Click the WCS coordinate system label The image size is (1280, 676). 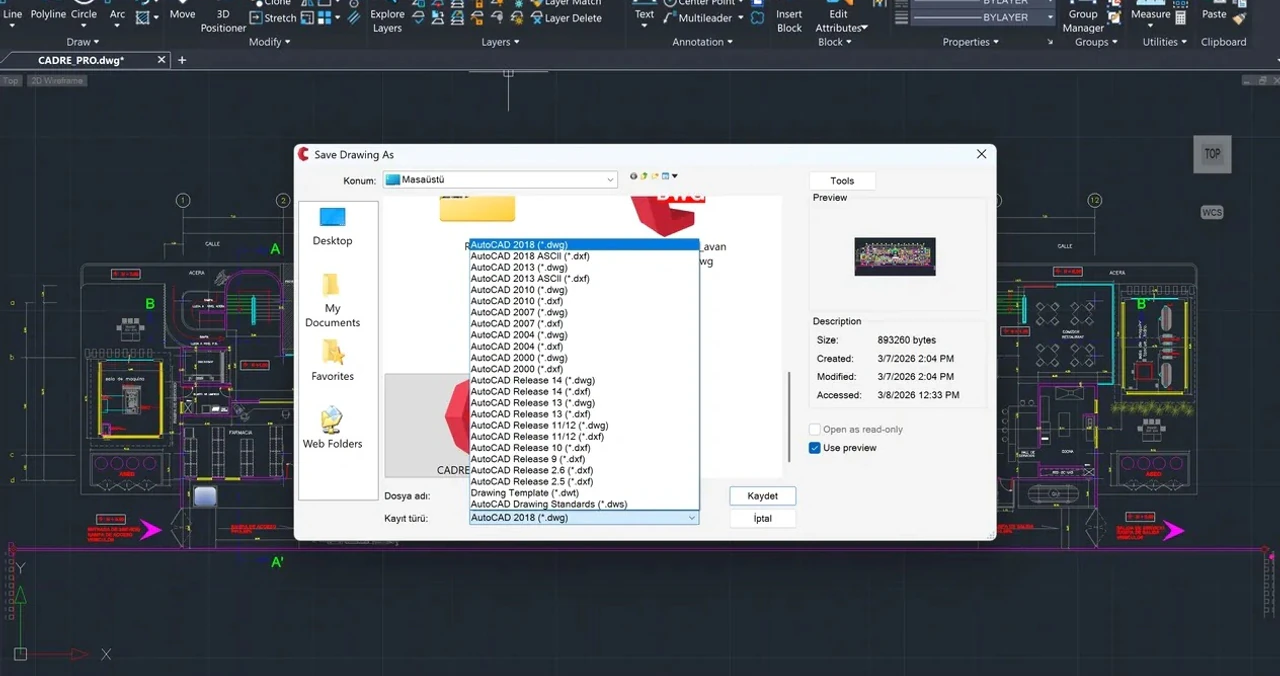pyautogui.click(x=1212, y=212)
